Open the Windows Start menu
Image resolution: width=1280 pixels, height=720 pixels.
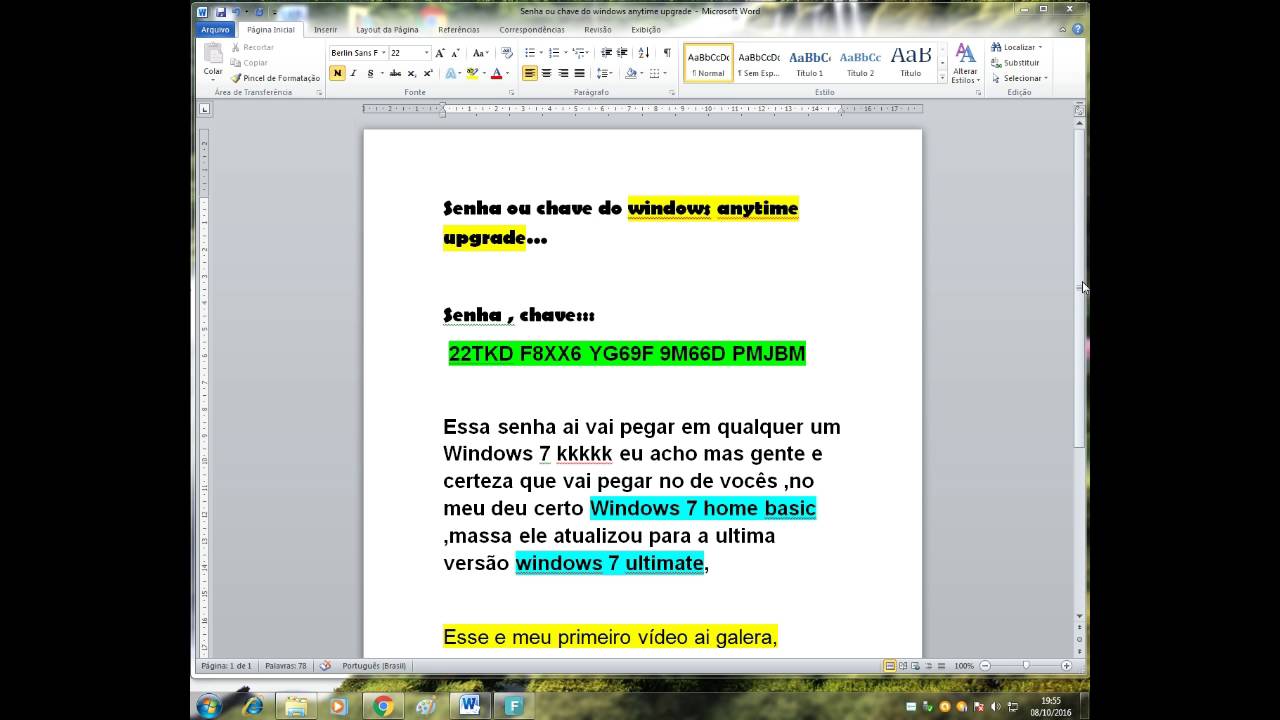pyautogui.click(x=209, y=706)
